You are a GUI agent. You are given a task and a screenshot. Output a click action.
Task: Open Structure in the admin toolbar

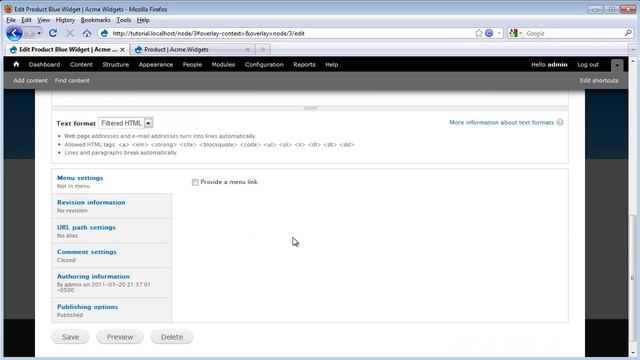(x=116, y=64)
